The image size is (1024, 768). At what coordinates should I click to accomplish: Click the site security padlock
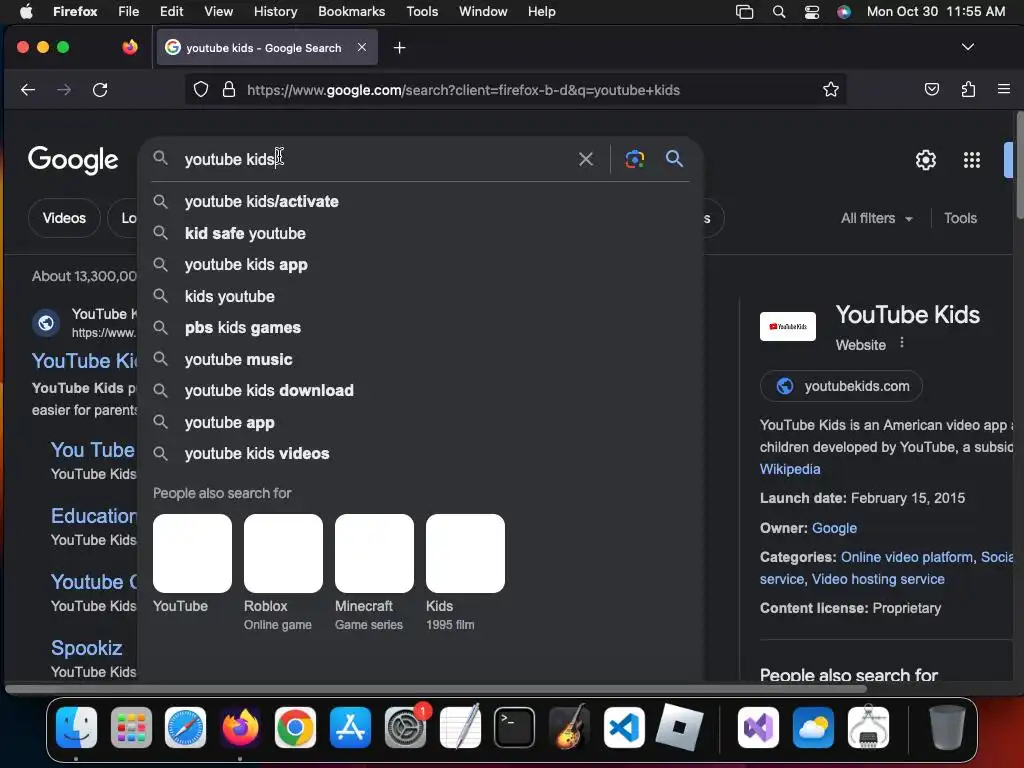coord(229,89)
